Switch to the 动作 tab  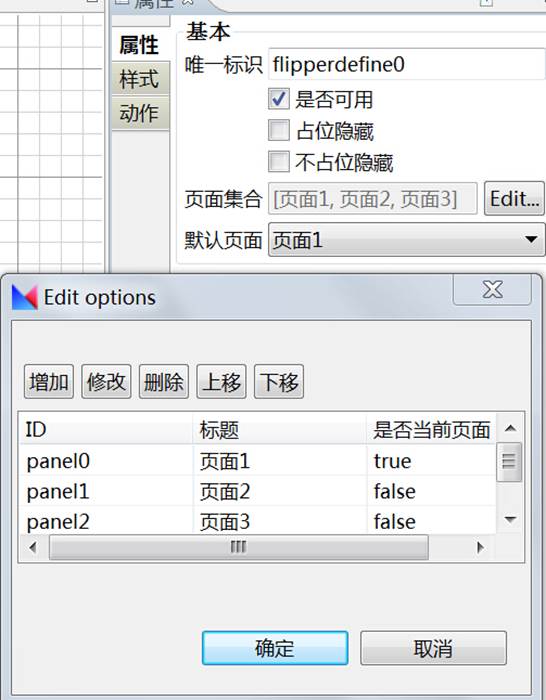click(x=140, y=113)
